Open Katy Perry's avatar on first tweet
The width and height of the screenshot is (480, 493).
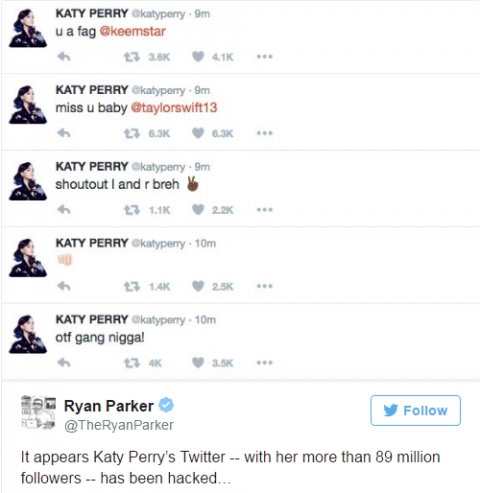(x=28, y=28)
